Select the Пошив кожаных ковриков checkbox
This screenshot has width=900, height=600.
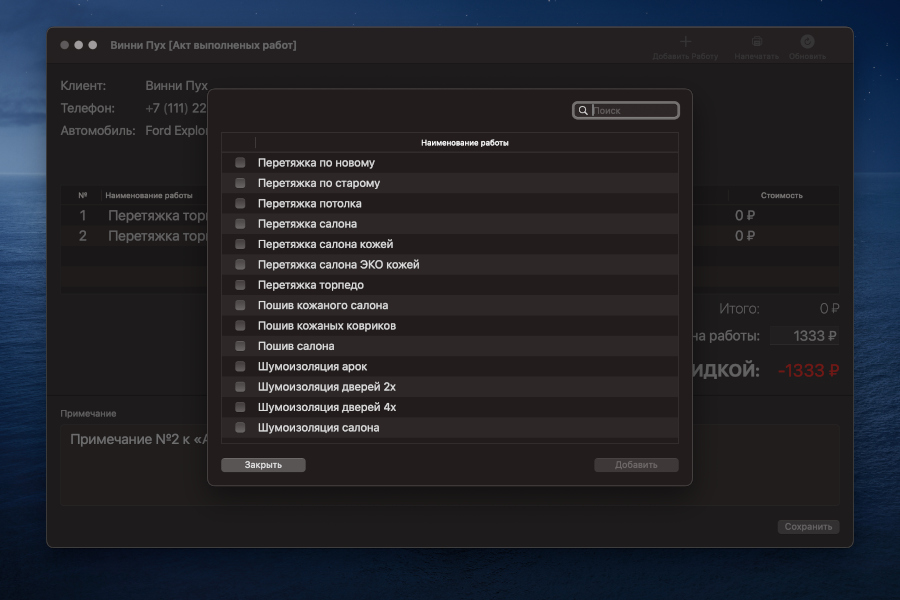pos(240,326)
